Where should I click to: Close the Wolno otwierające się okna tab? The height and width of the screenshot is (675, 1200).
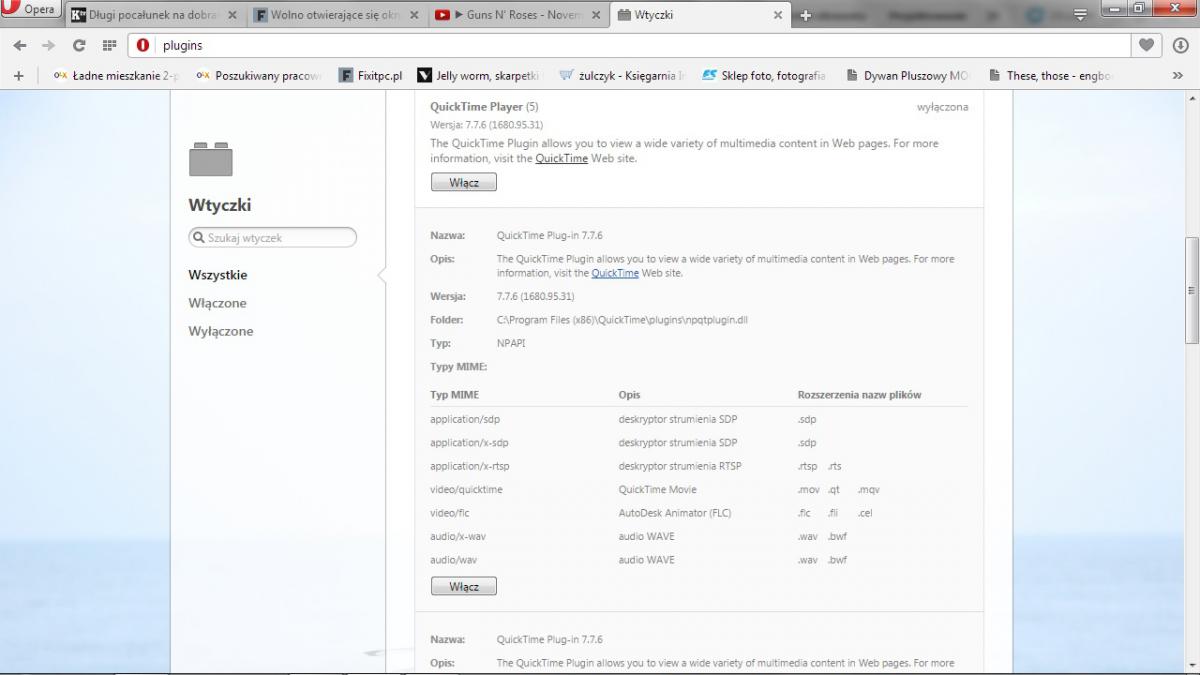(414, 15)
